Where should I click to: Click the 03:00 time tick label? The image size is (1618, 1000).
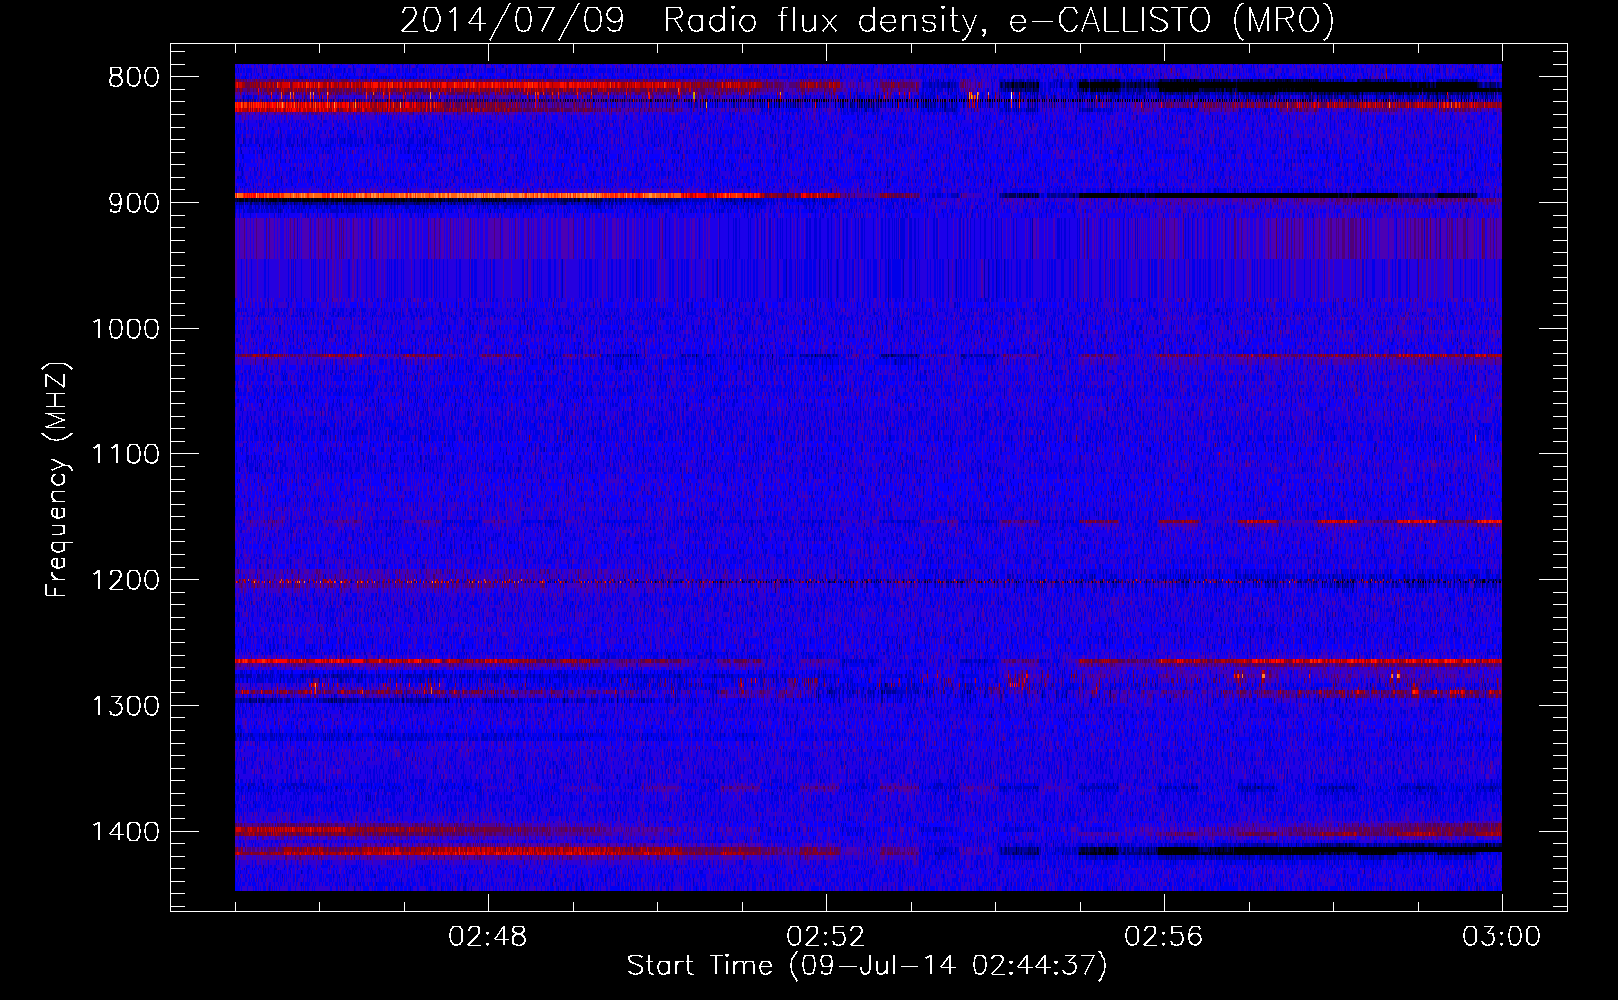pyautogui.click(x=1502, y=937)
